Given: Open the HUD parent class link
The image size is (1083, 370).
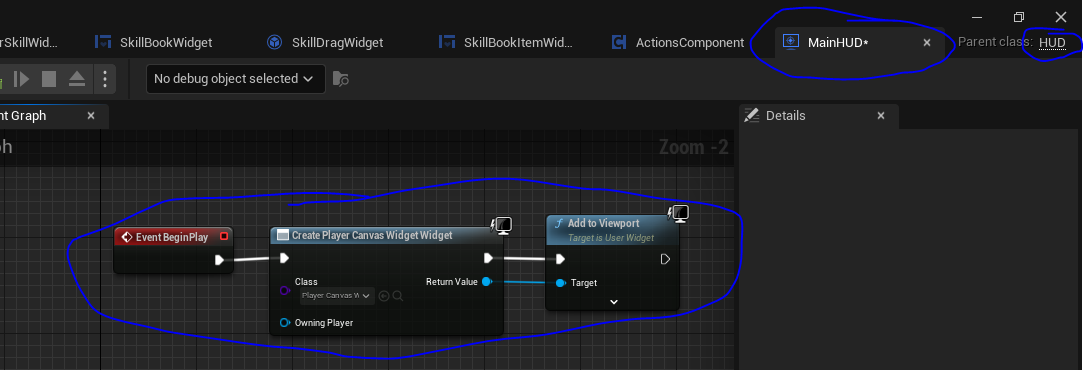Looking at the screenshot, I should point(1052,43).
